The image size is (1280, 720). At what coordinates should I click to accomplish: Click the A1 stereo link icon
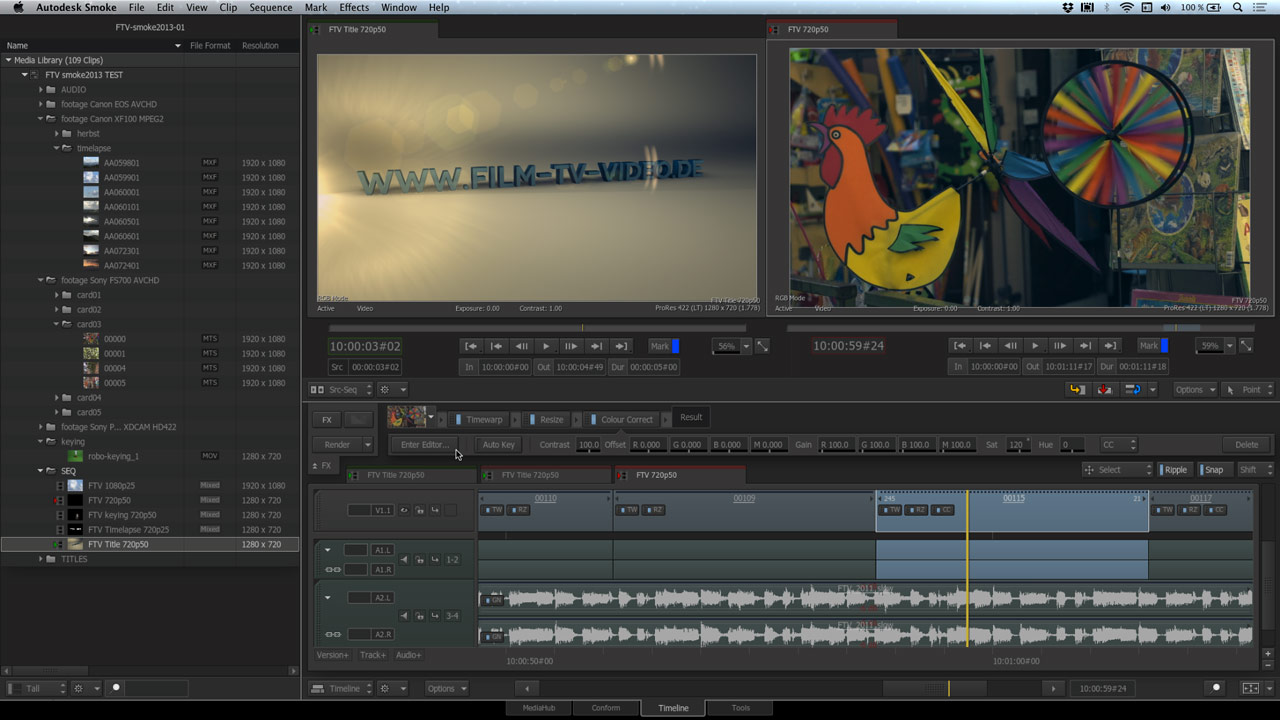(x=333, y=569)
